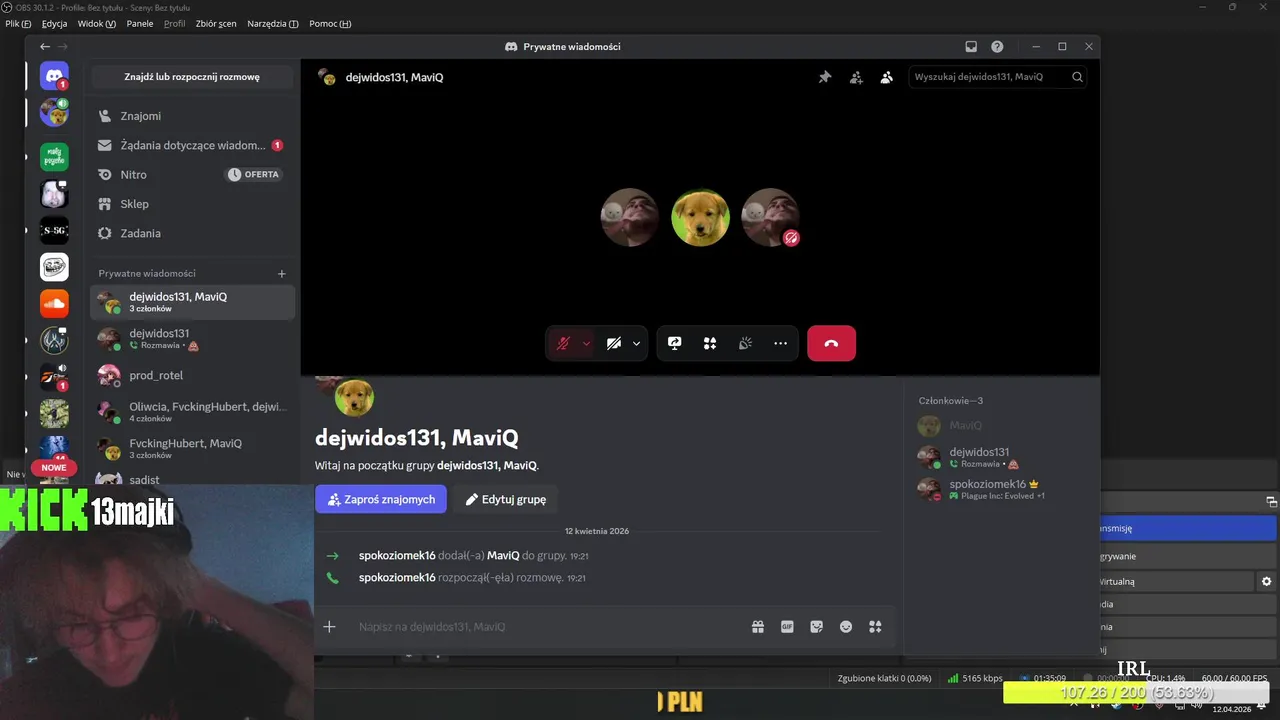Open the GIF picker
This screenshot has height=720, width=1280.
[787, 627]
